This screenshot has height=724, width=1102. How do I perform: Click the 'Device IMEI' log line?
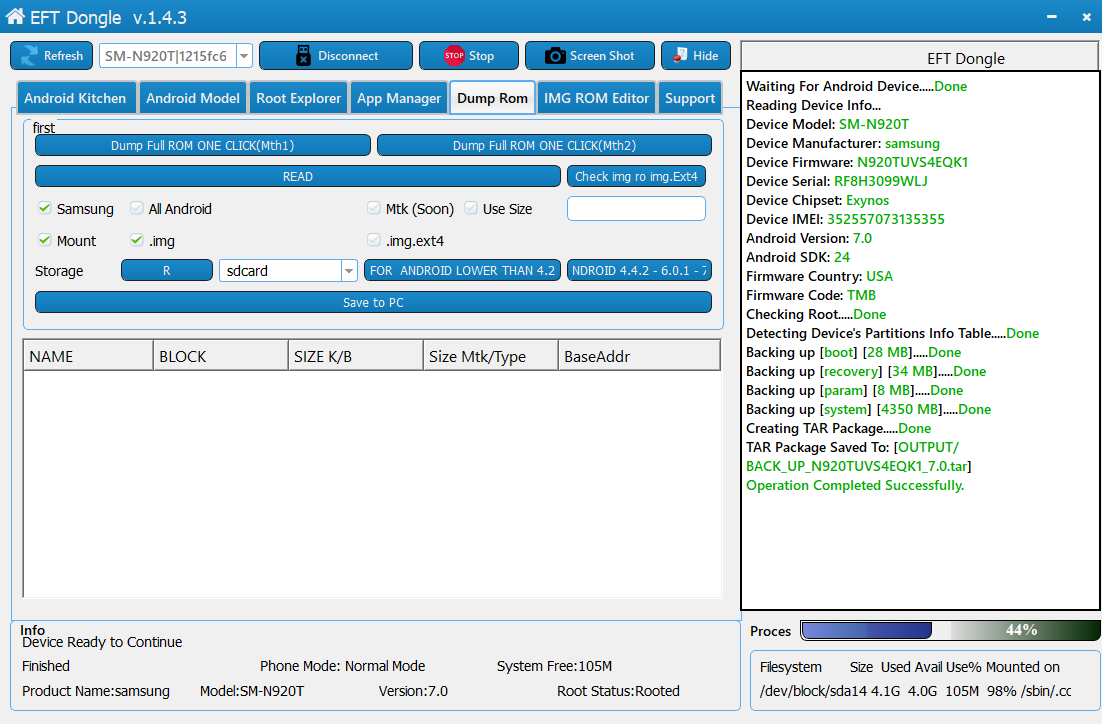[845, 219]
